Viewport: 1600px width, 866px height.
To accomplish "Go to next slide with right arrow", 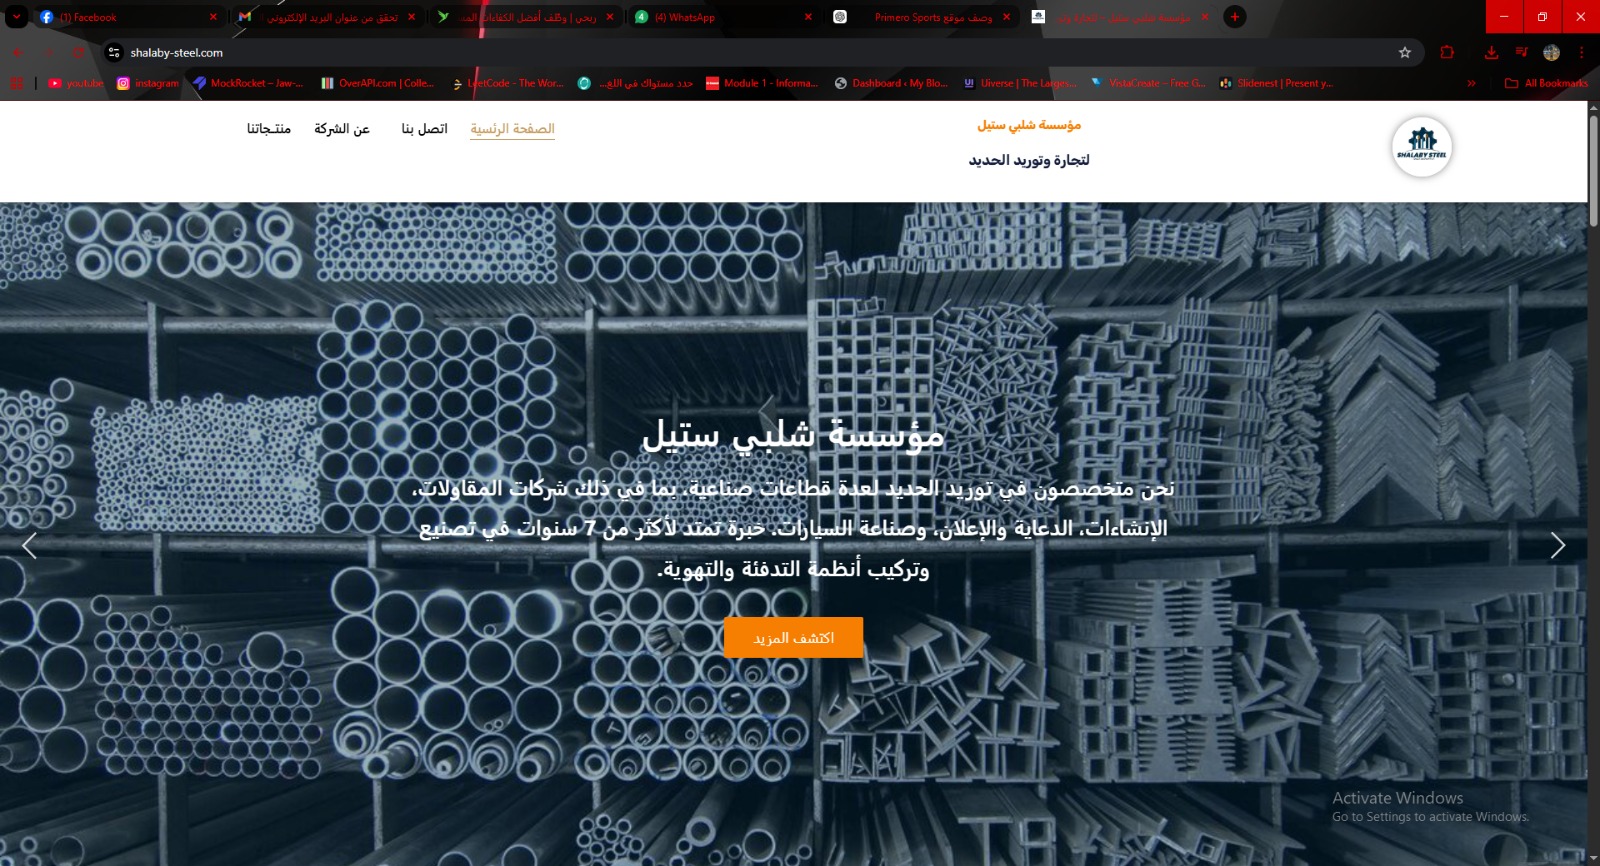I will tap(1557, 545).
